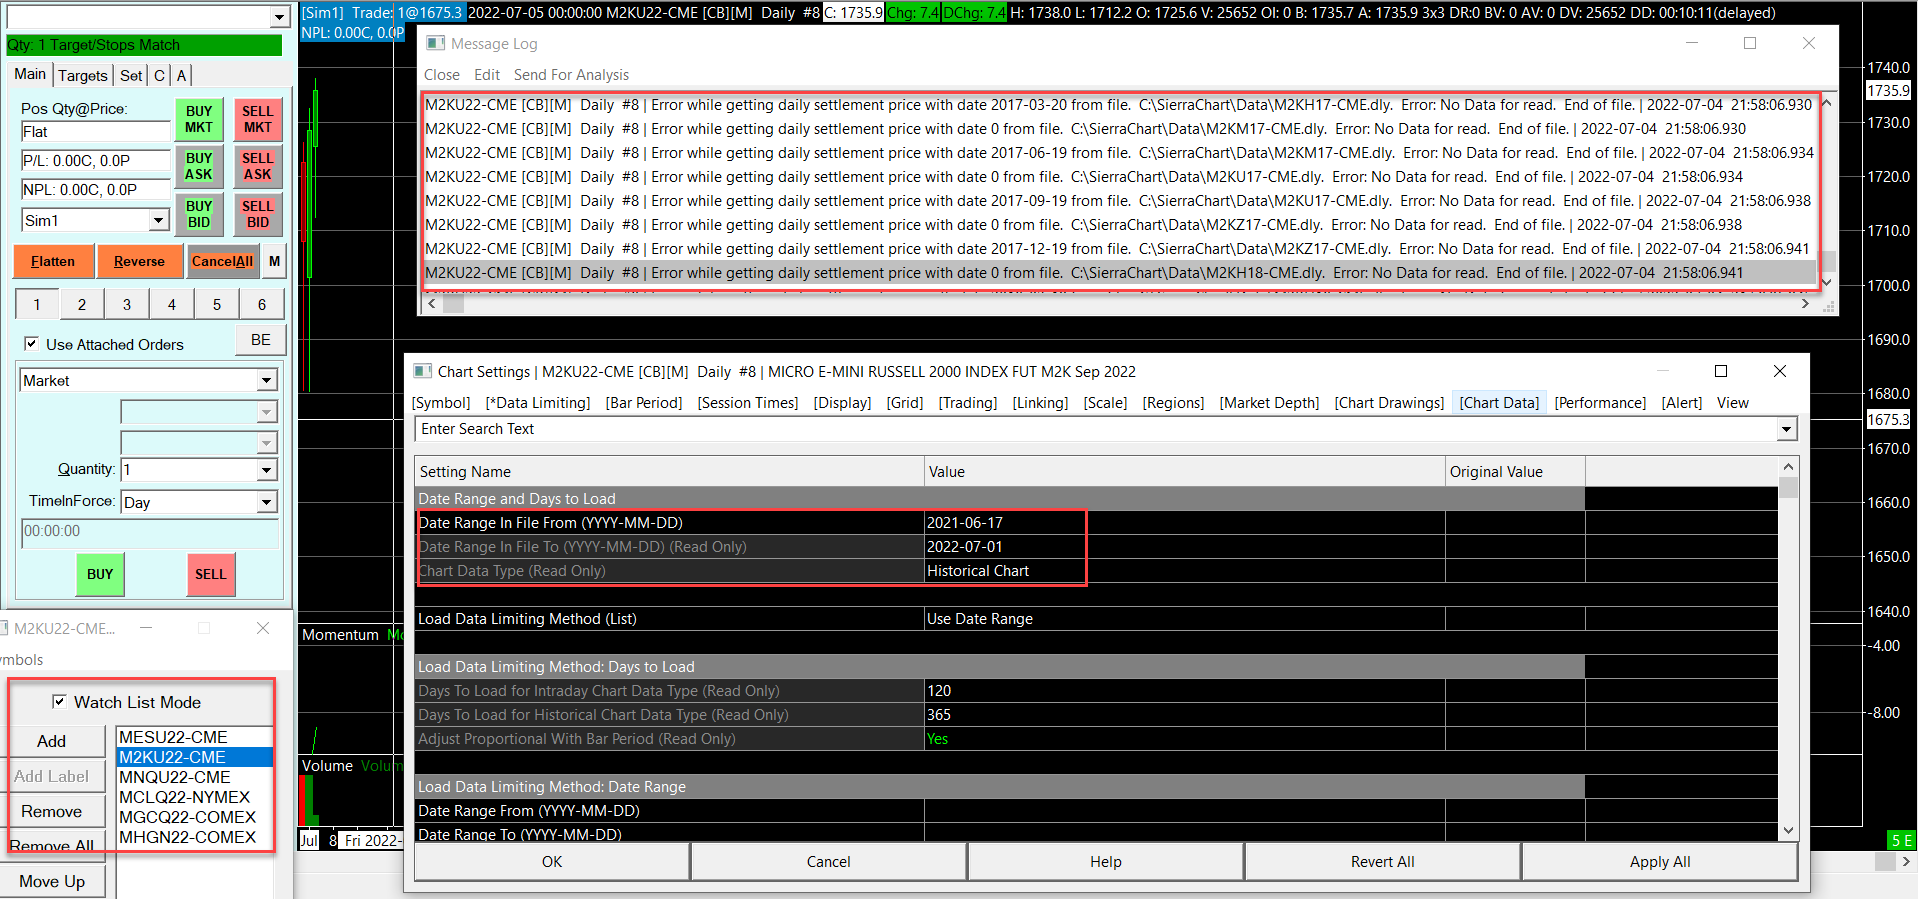This screenshot has width=1918, height=899.
Task: Open the [Trading] settings tab
Action: pos(968,402)
